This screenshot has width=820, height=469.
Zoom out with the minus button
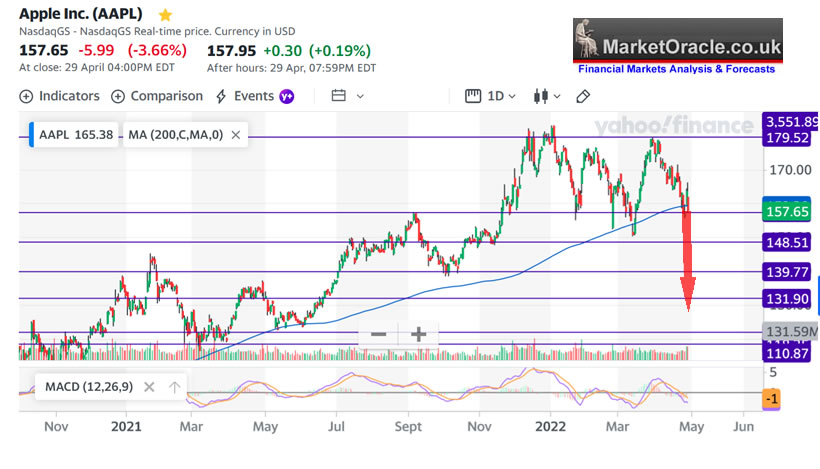click(x=379, y=334)
